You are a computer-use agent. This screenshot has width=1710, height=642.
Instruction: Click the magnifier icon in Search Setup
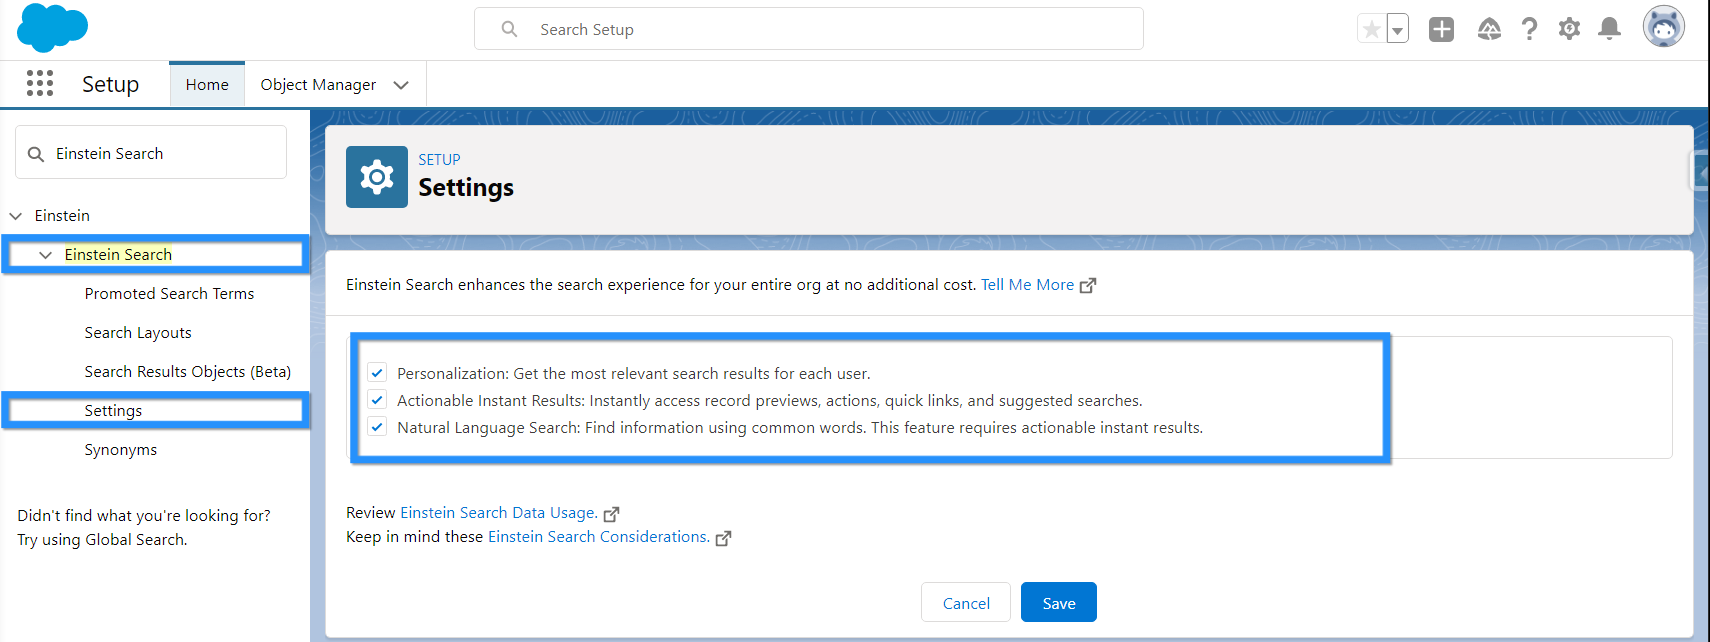tap(509, 29)
